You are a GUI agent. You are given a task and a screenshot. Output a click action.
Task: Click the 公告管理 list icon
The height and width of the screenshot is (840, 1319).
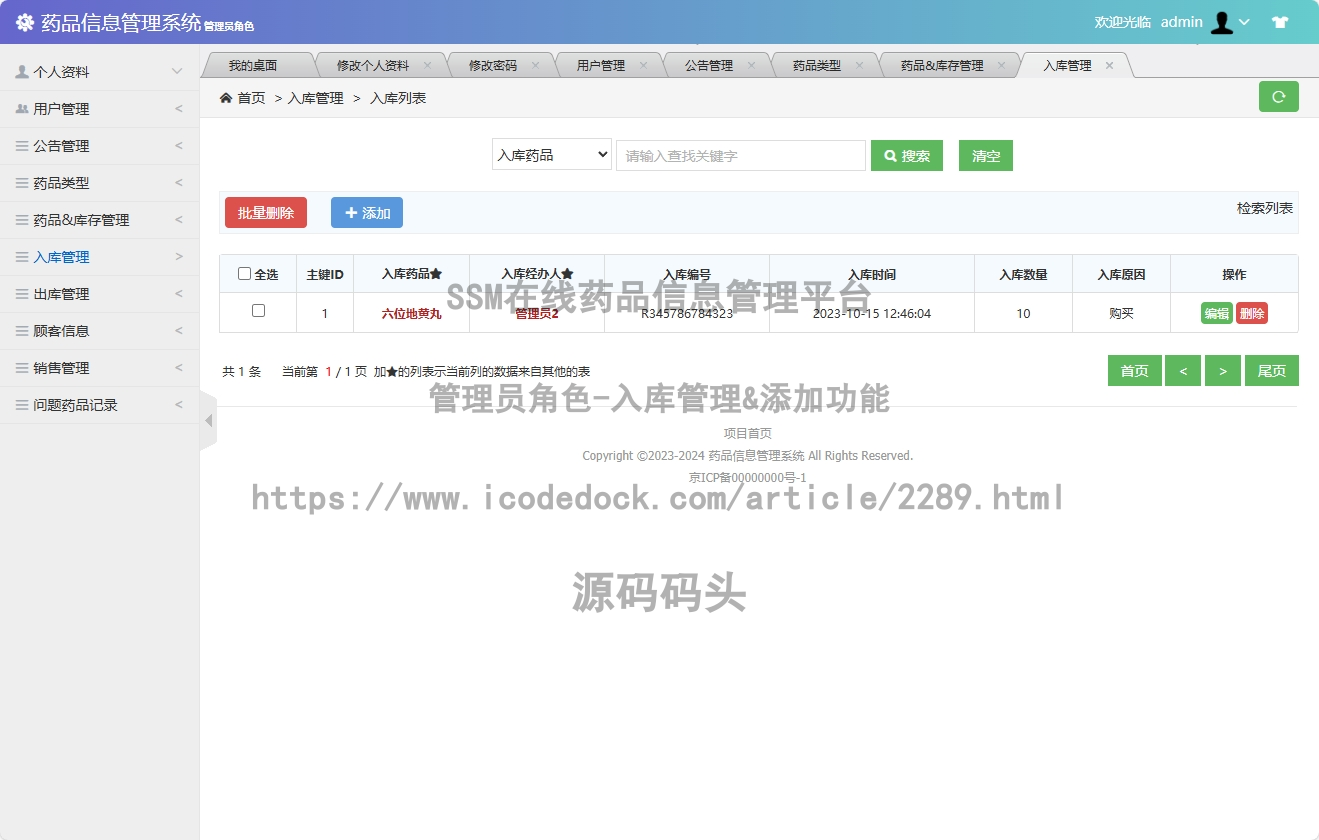pos(22,146)
